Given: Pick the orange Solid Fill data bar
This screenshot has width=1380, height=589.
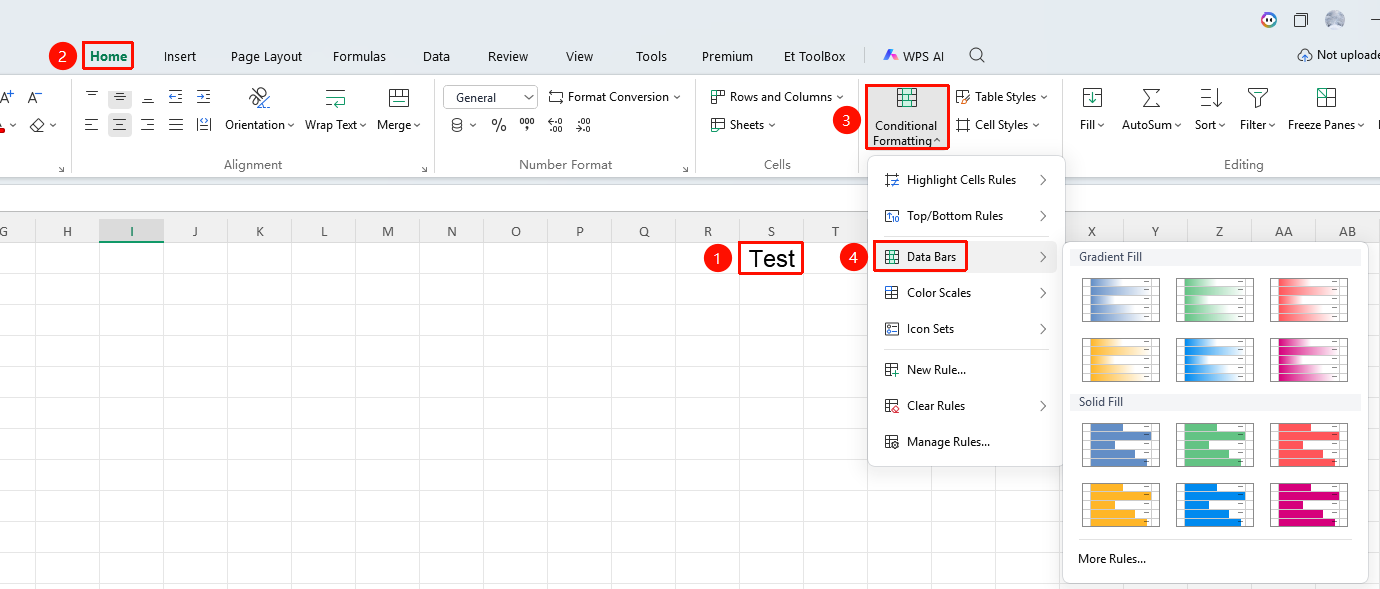Looking at the screenshot, I should click(1121, 505).
